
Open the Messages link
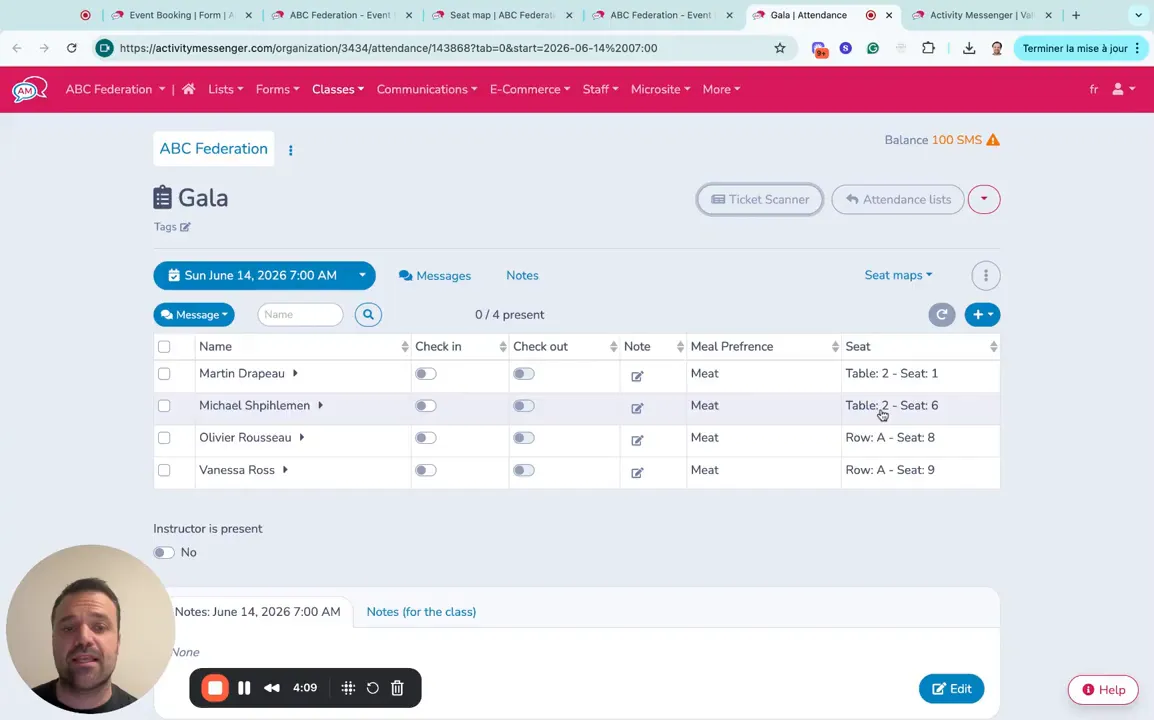435,276
